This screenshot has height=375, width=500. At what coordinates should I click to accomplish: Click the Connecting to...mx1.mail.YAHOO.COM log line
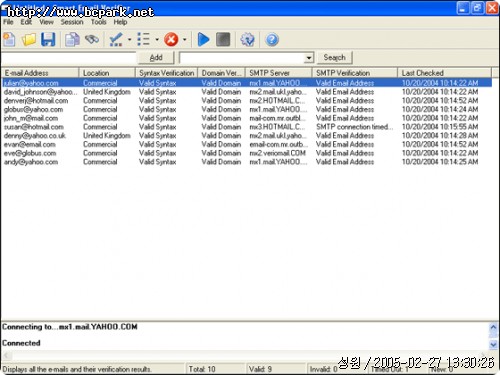click(70, 327)
